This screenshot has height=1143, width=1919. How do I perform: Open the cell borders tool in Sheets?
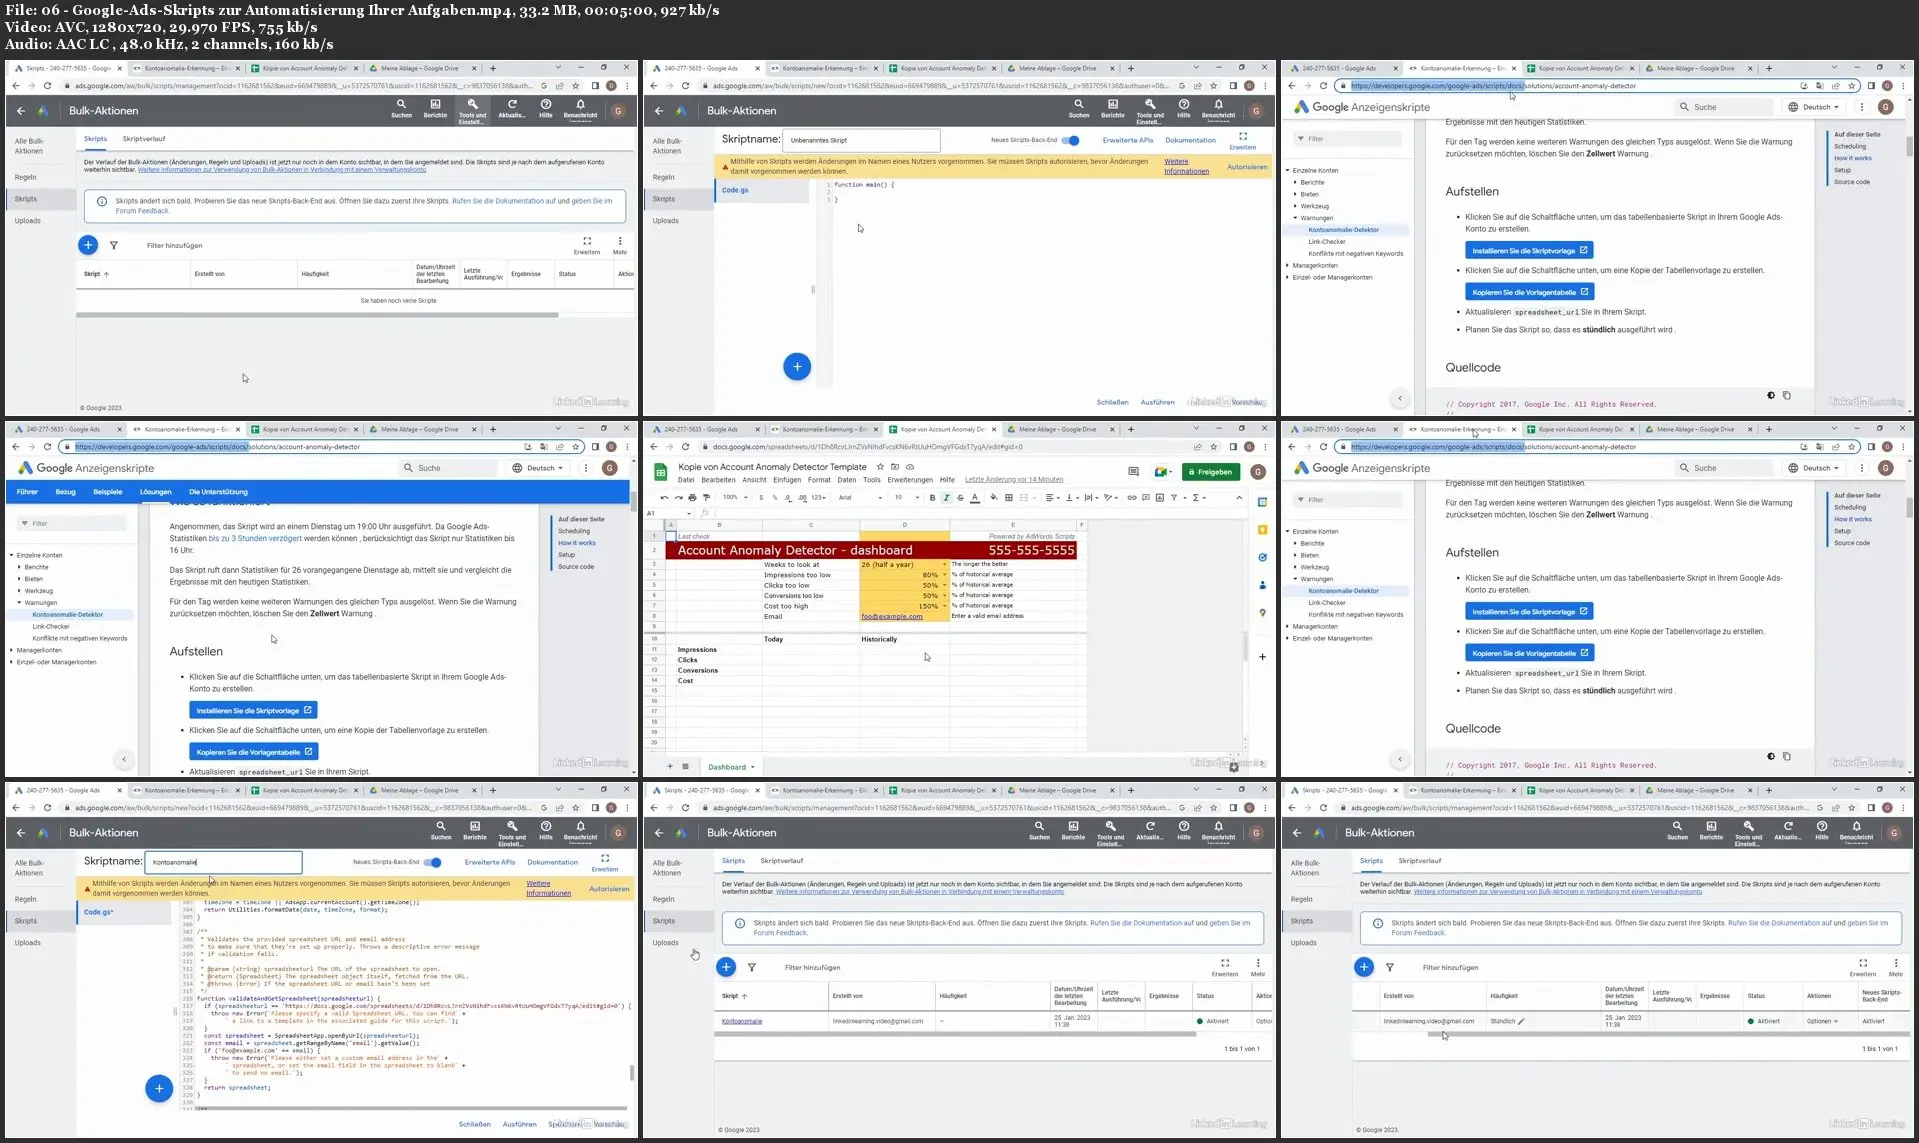click(x=1008, y=497)
